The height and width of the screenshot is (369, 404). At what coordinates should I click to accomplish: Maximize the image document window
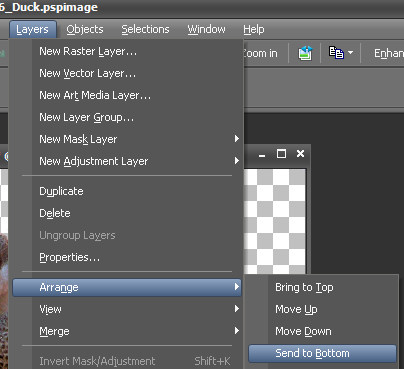(x=281, y=154)
